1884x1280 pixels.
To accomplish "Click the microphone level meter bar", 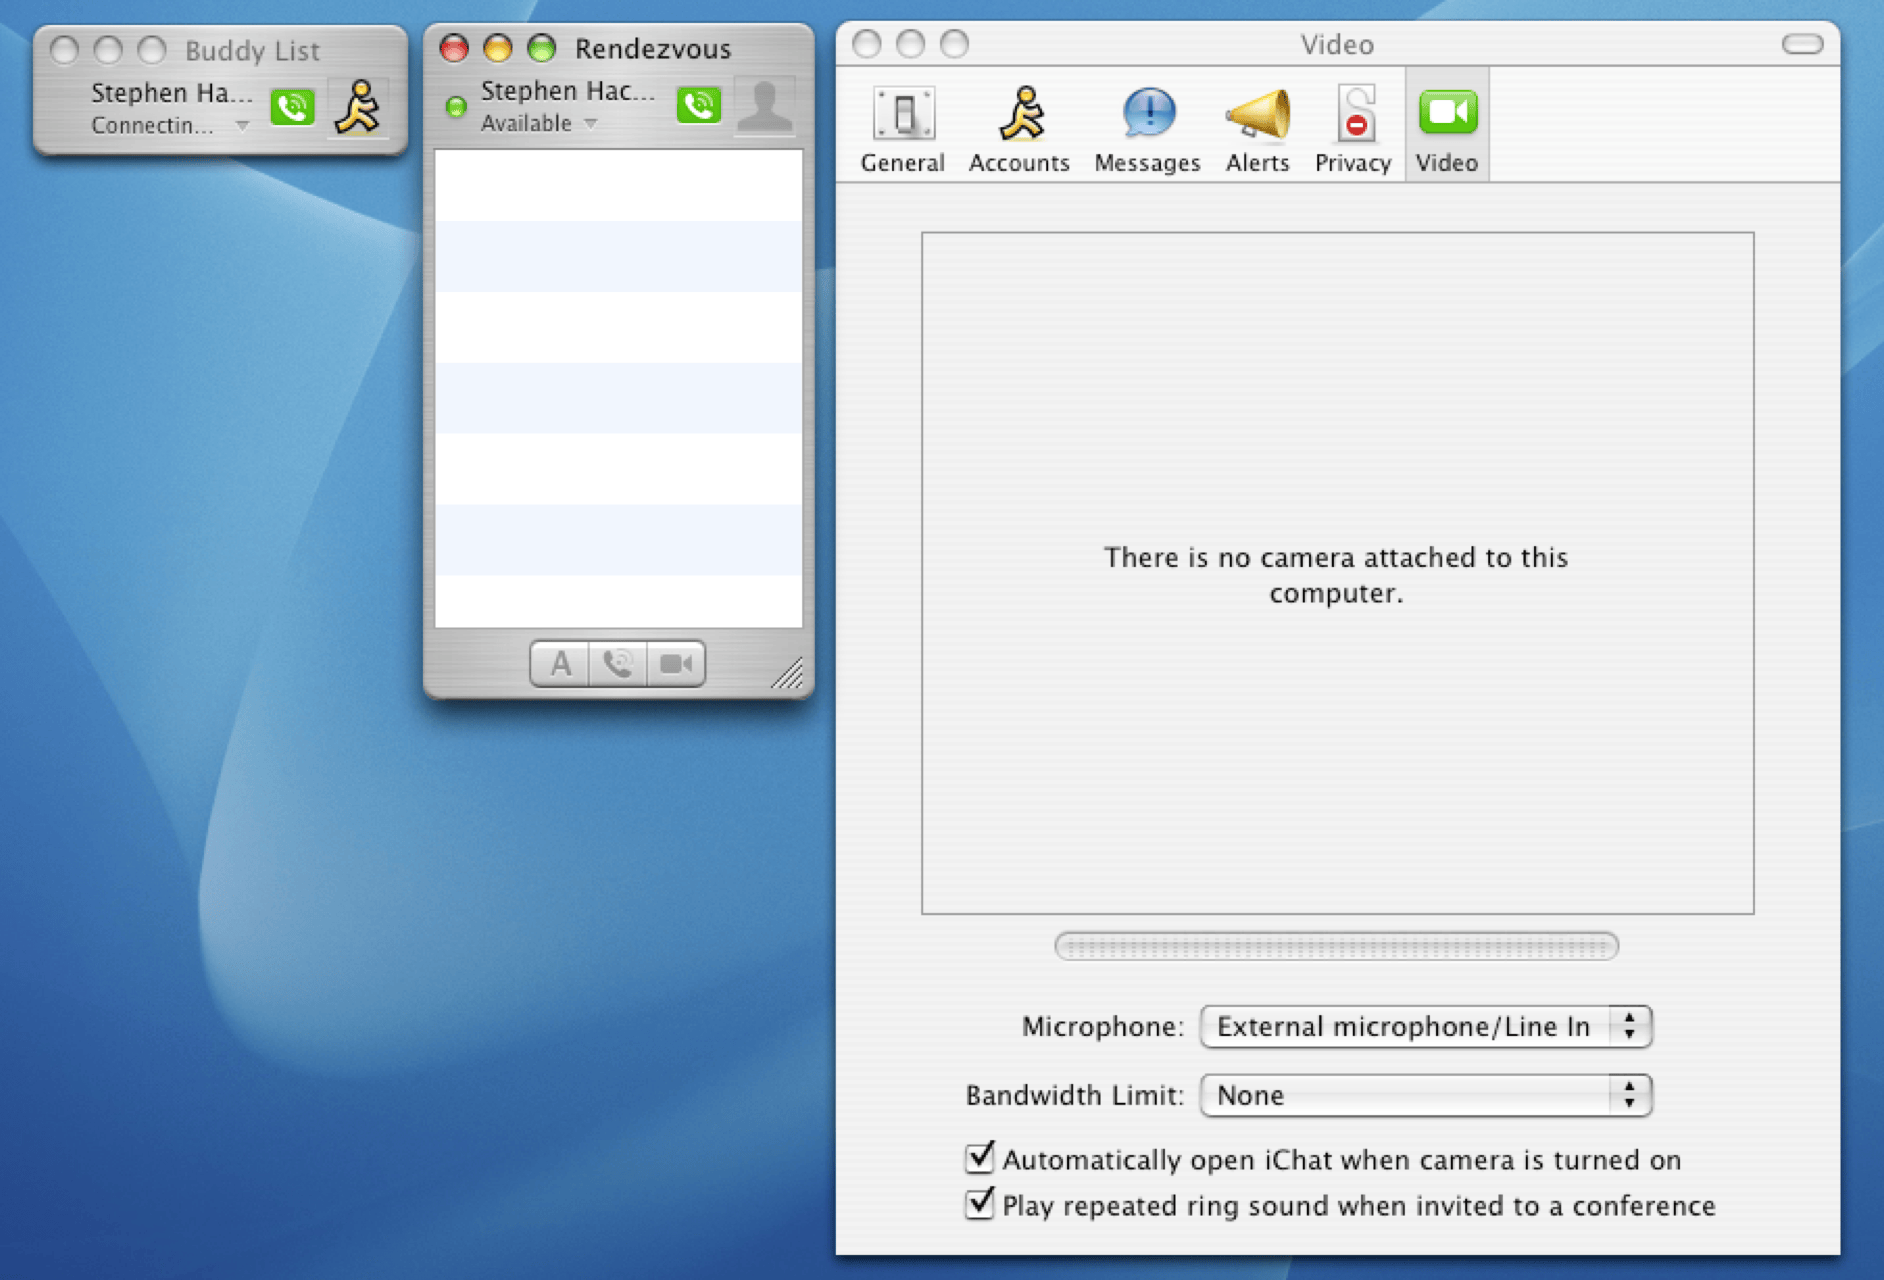I will [x=1337, y=946].
